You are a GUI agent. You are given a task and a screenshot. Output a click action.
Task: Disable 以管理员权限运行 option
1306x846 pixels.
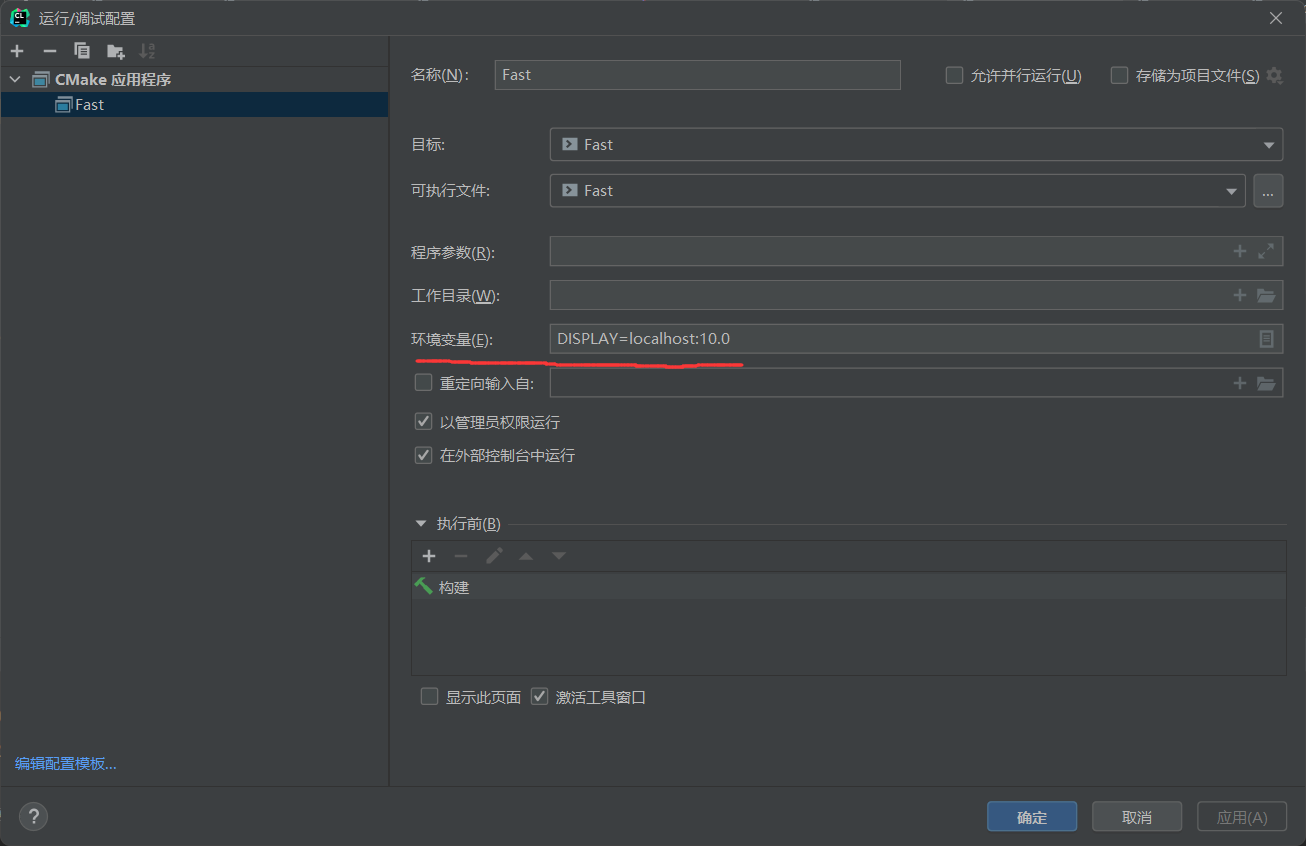(x=423, y=421)
